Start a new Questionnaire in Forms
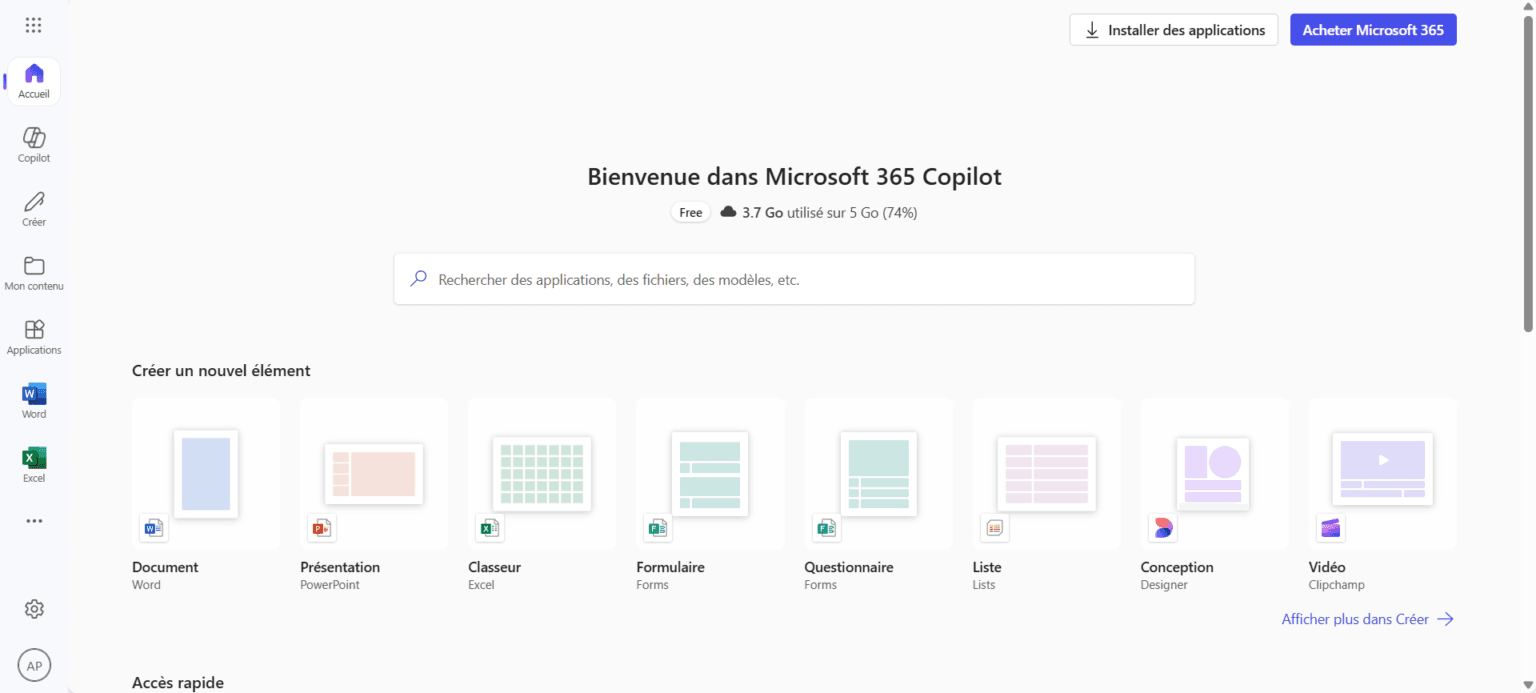The height and width of the screenshot is (693, 1536). click(878, 474)
